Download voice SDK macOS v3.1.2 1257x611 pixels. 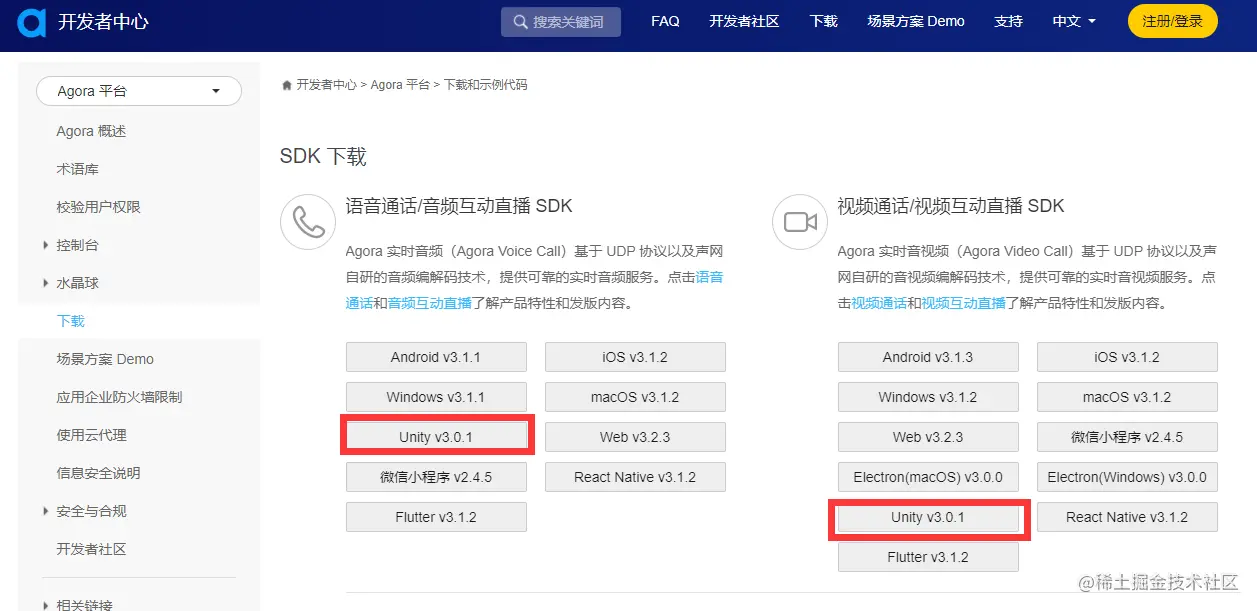635,397
